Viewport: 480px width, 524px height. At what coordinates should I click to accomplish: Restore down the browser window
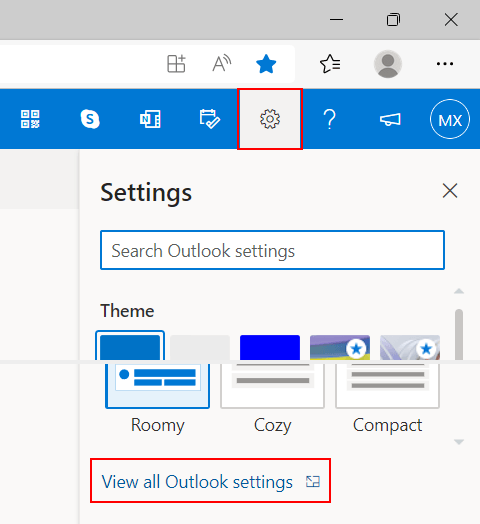(x=393, y=20)
